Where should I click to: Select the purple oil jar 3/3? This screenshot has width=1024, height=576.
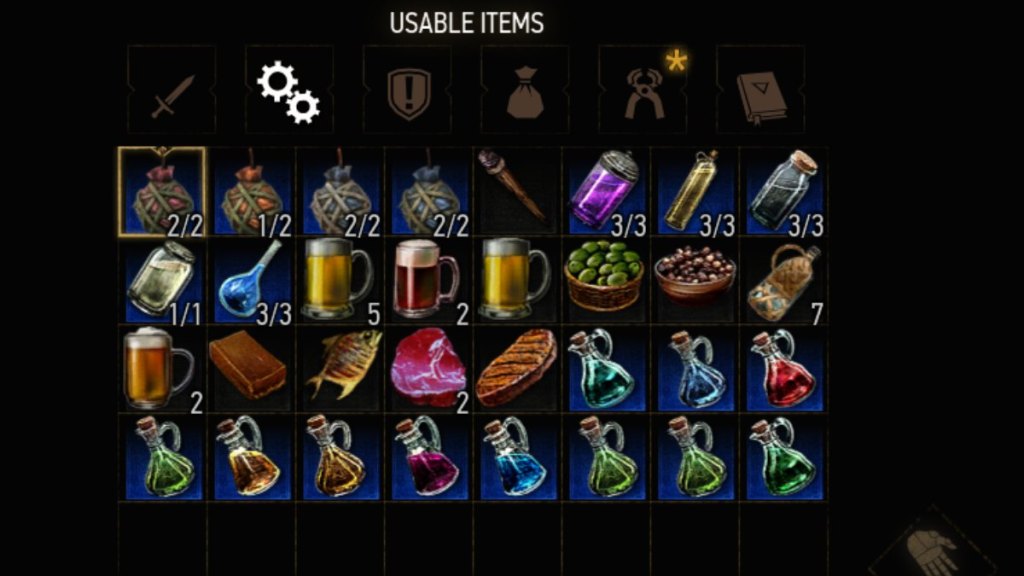click(606, 191)
